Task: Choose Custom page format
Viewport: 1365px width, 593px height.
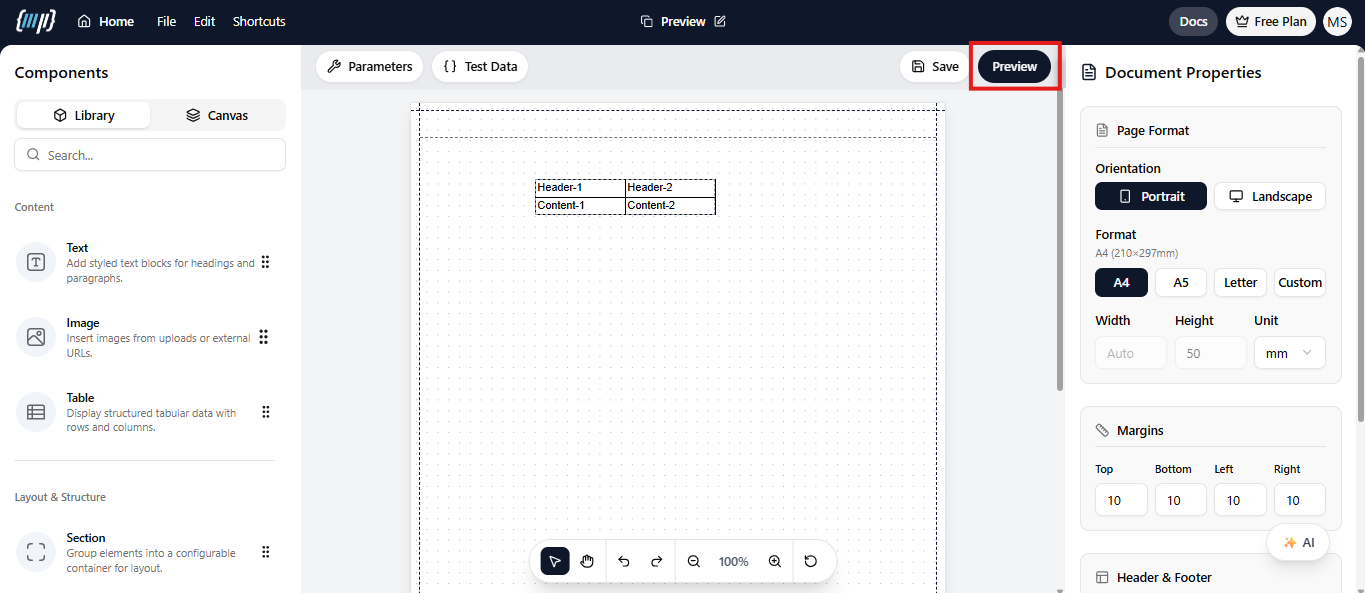Action: pyautogui.click(x=1300, y=282)
